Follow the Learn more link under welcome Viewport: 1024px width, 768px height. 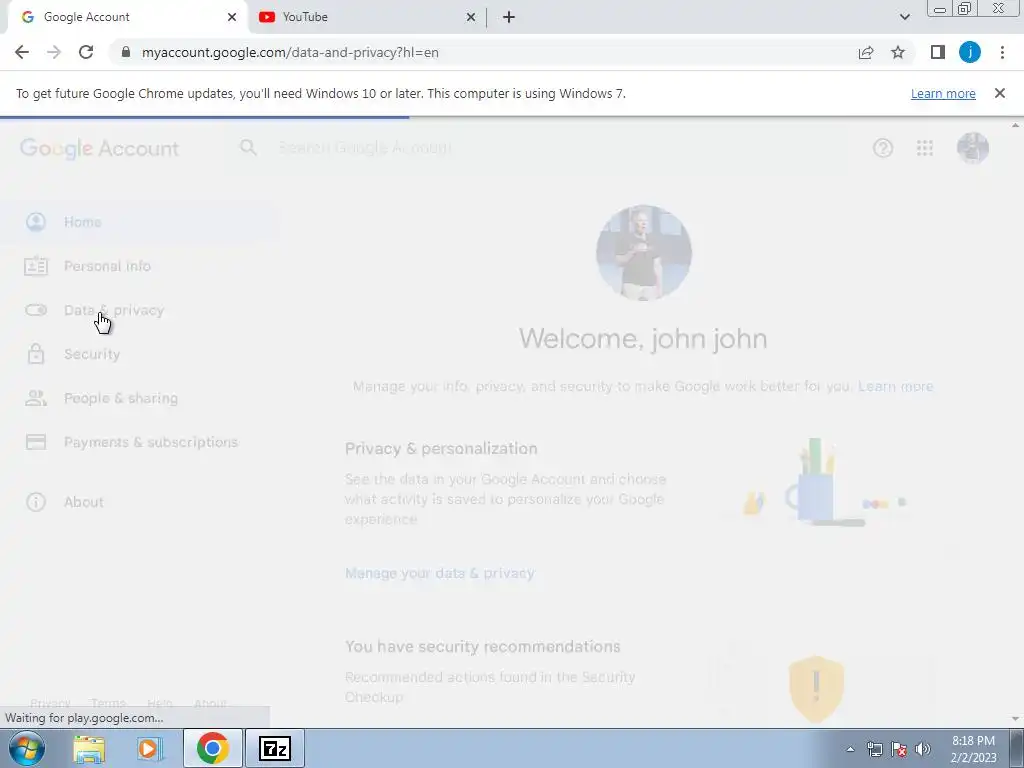point(895,387)
